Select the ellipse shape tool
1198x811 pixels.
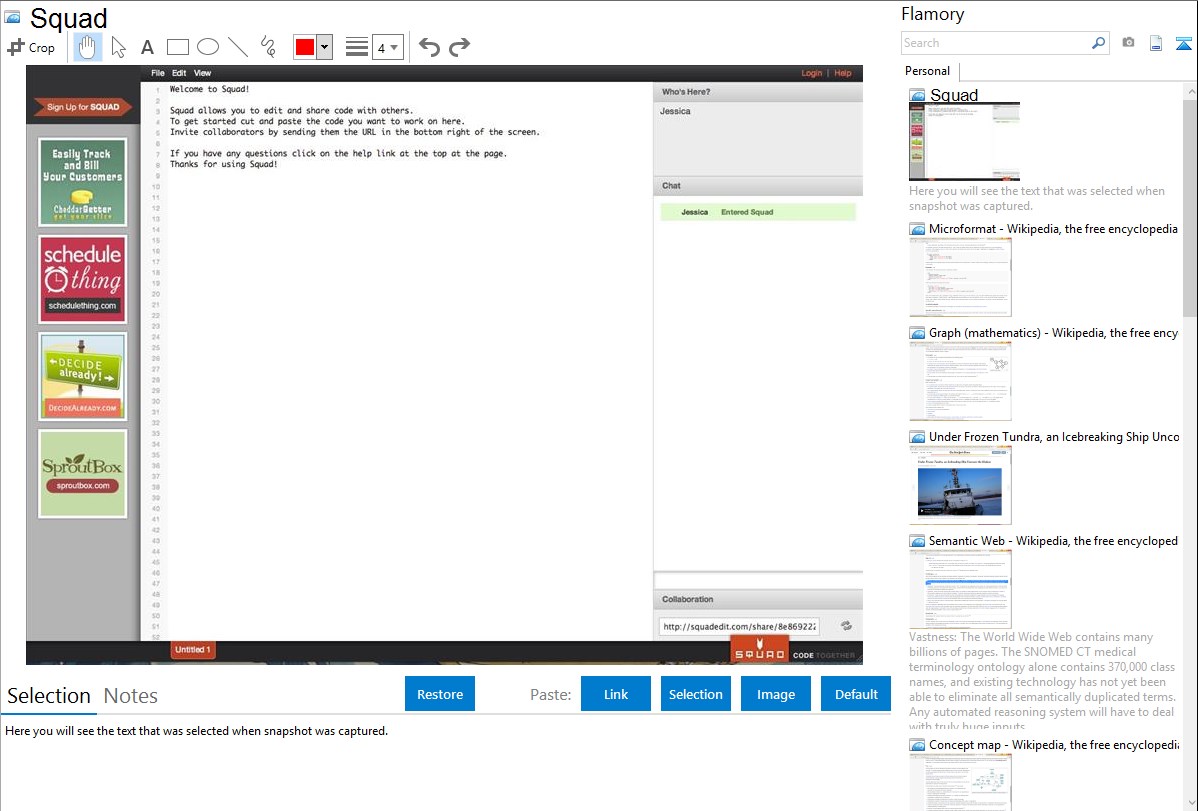pos(208,47)
